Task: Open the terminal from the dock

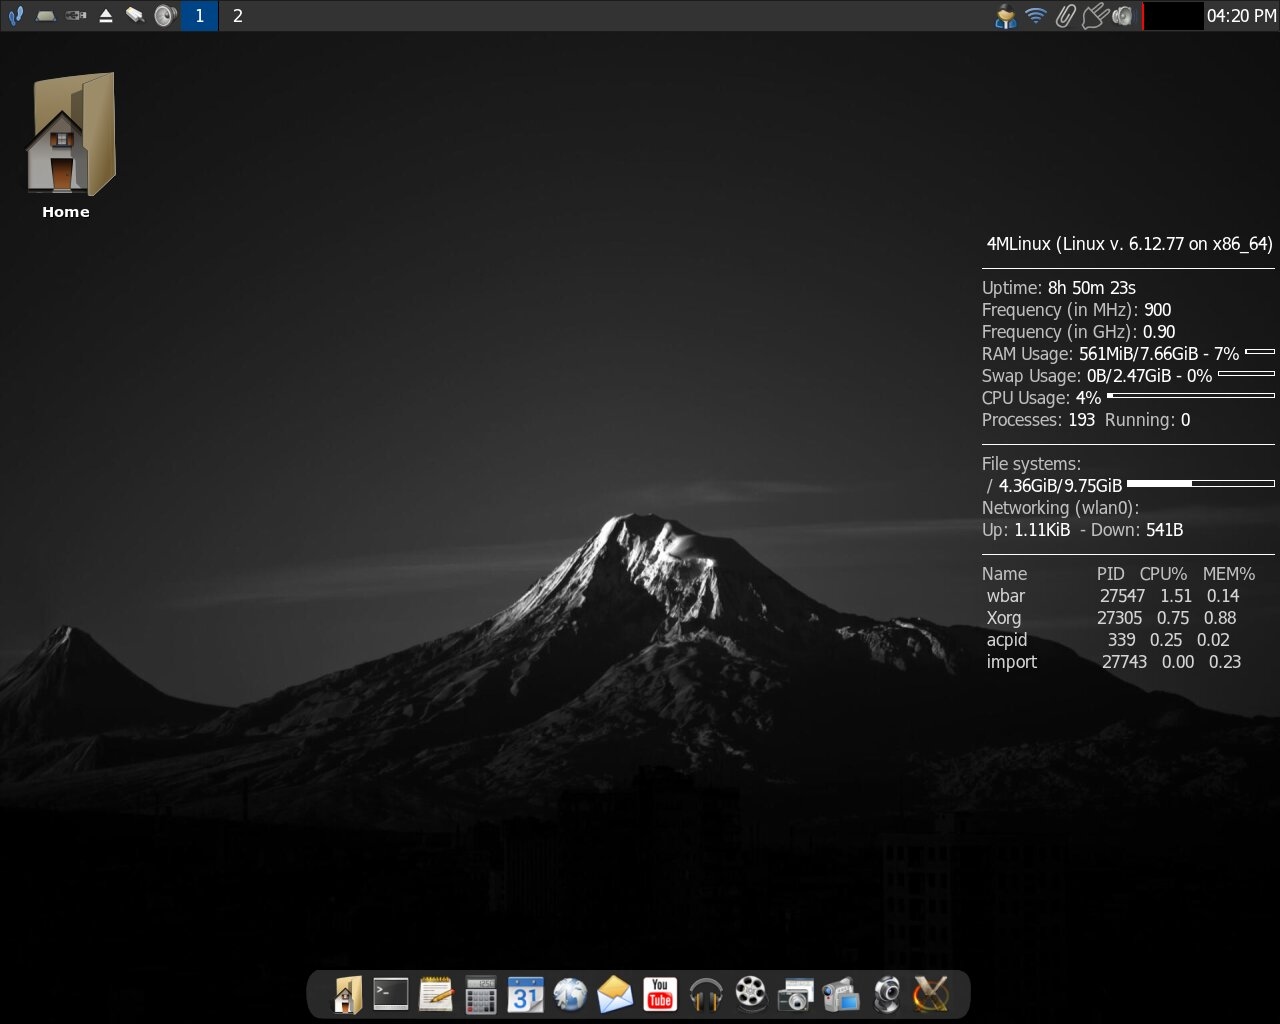Action: [390, 994]
